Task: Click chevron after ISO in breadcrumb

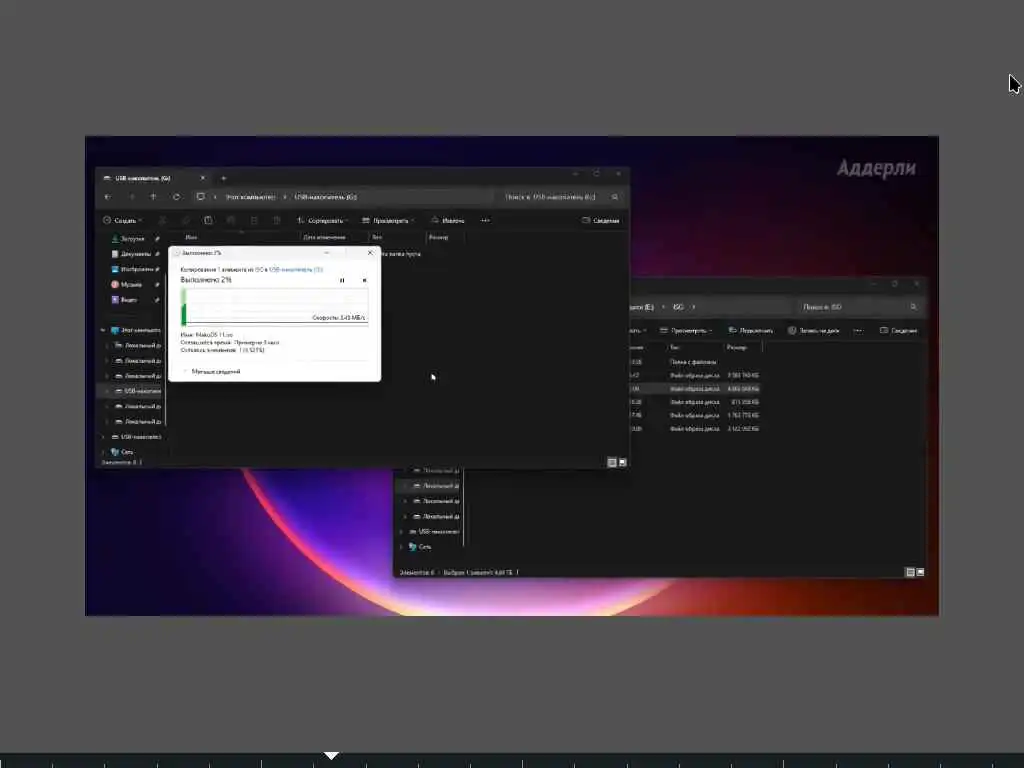Action: (694, 307)
